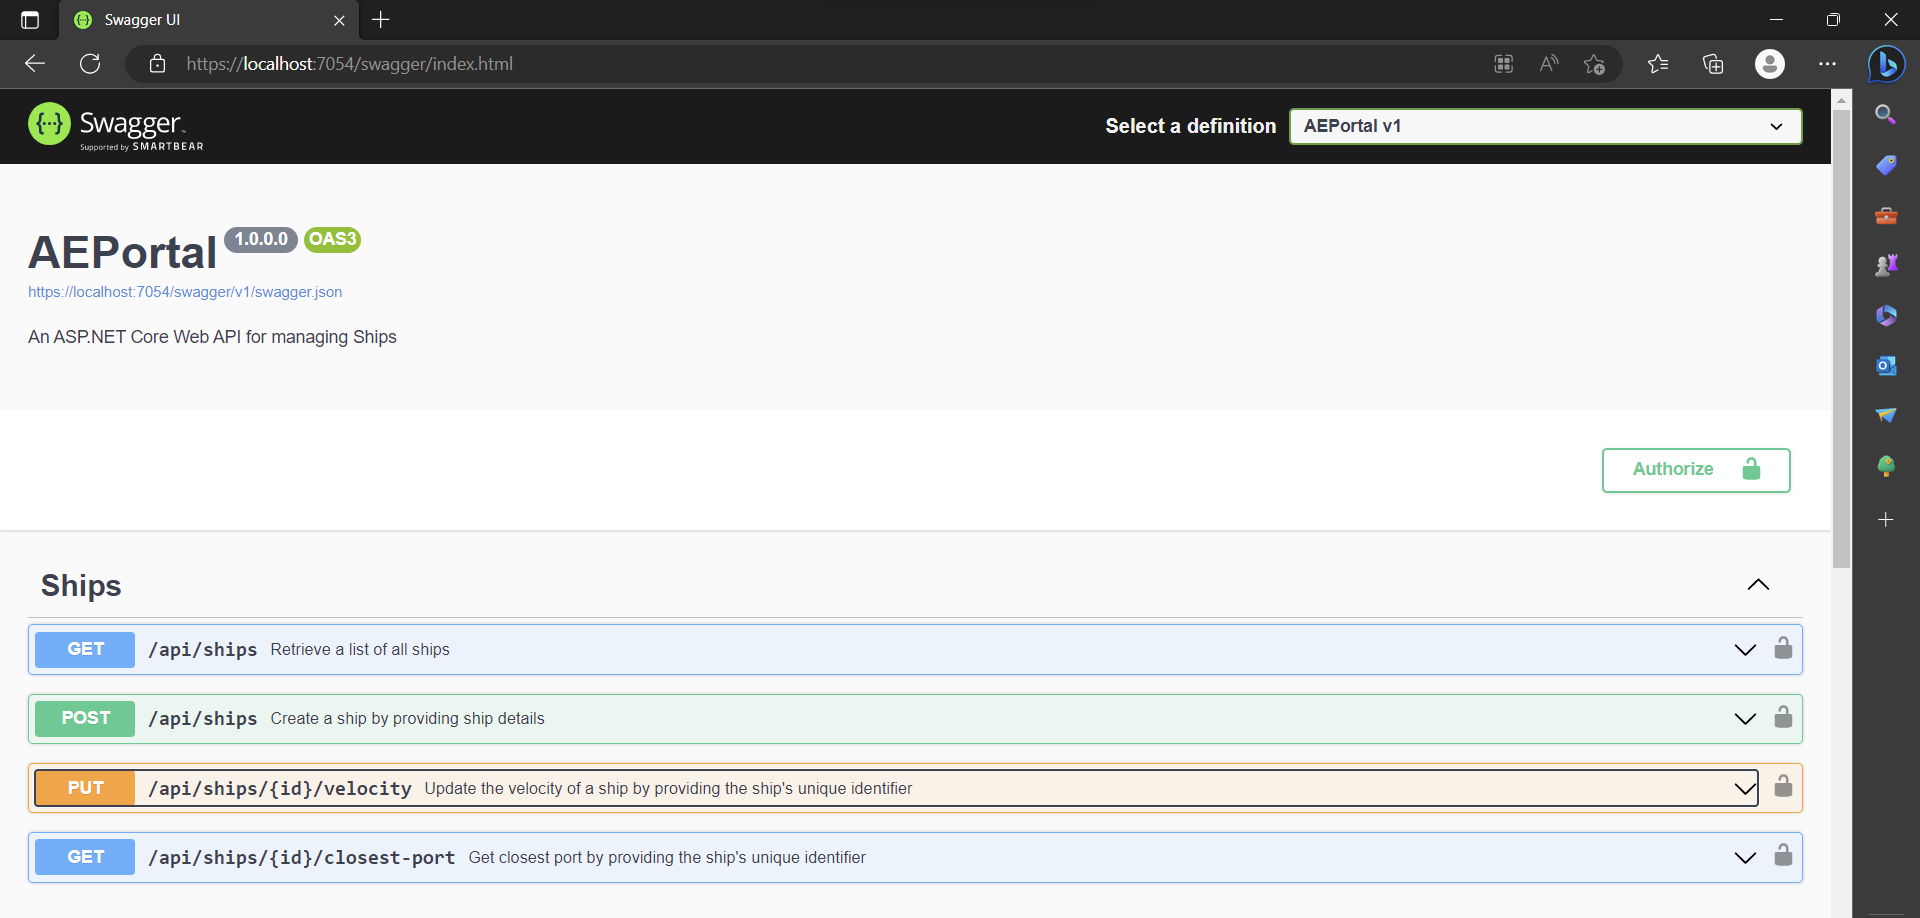
Task: Collapse the Ships section
Action: pos(1758,585)
